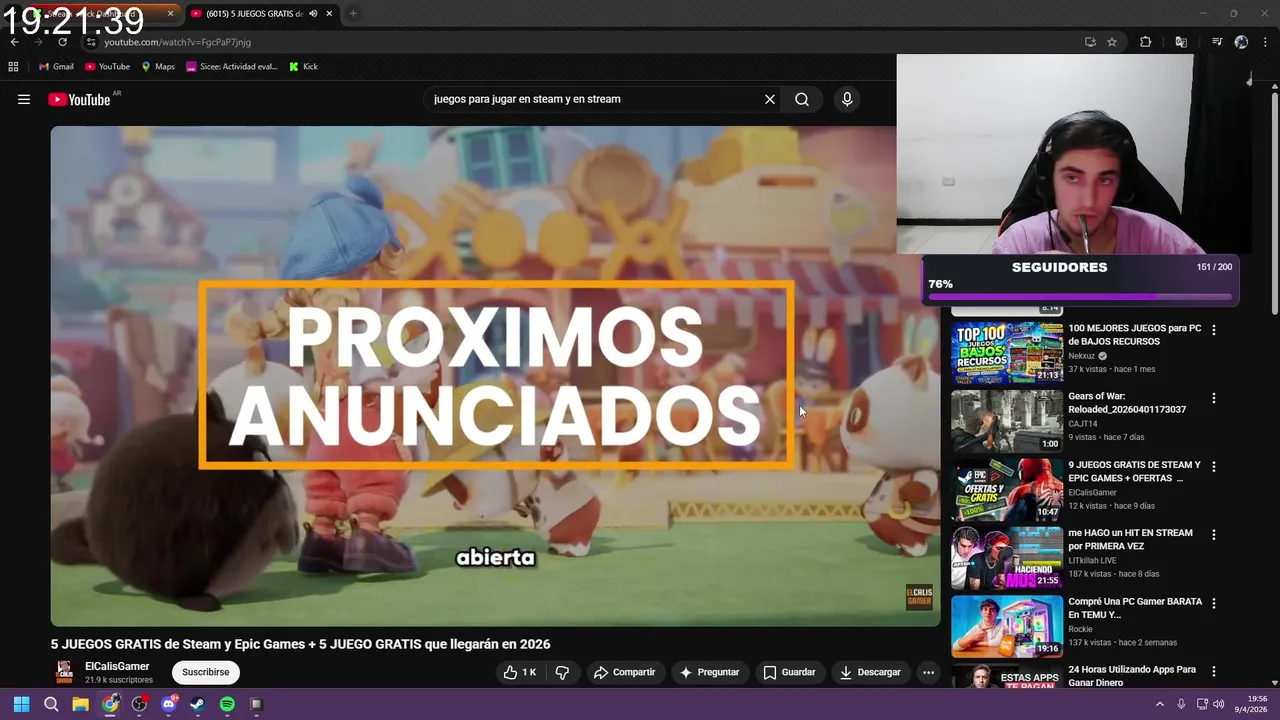
Task: Open OBS Studio from the taskbar
Action: coord(139,704)
